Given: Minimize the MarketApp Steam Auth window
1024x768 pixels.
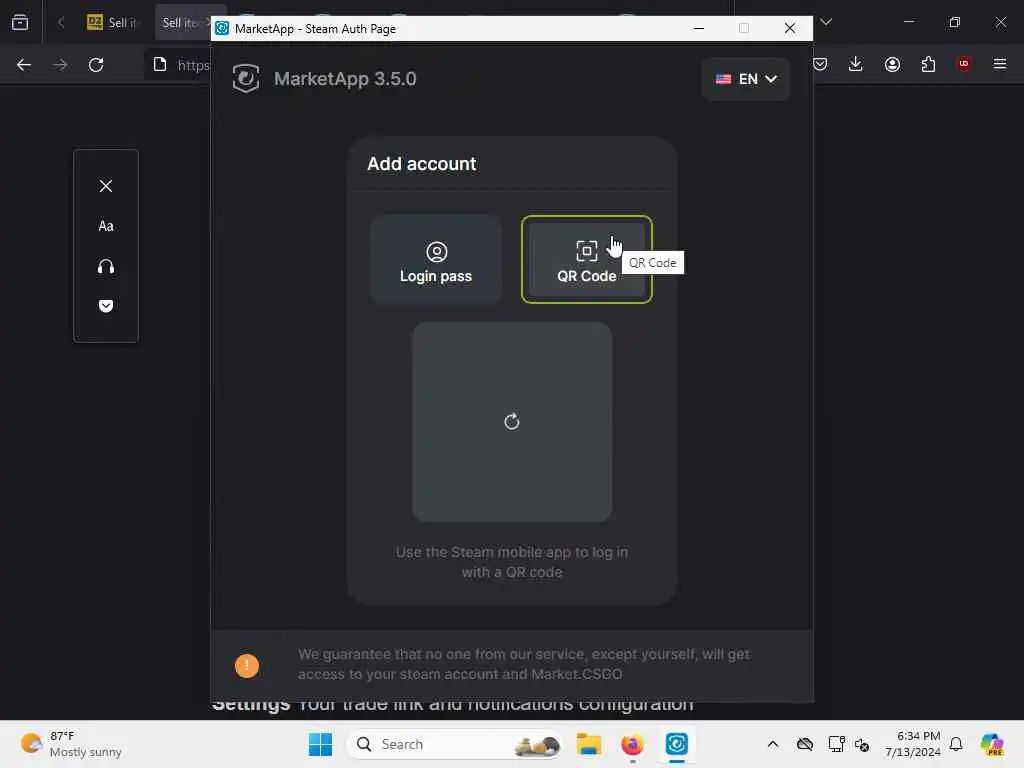Looking at the screenshot, I should [x=699, y=28].
